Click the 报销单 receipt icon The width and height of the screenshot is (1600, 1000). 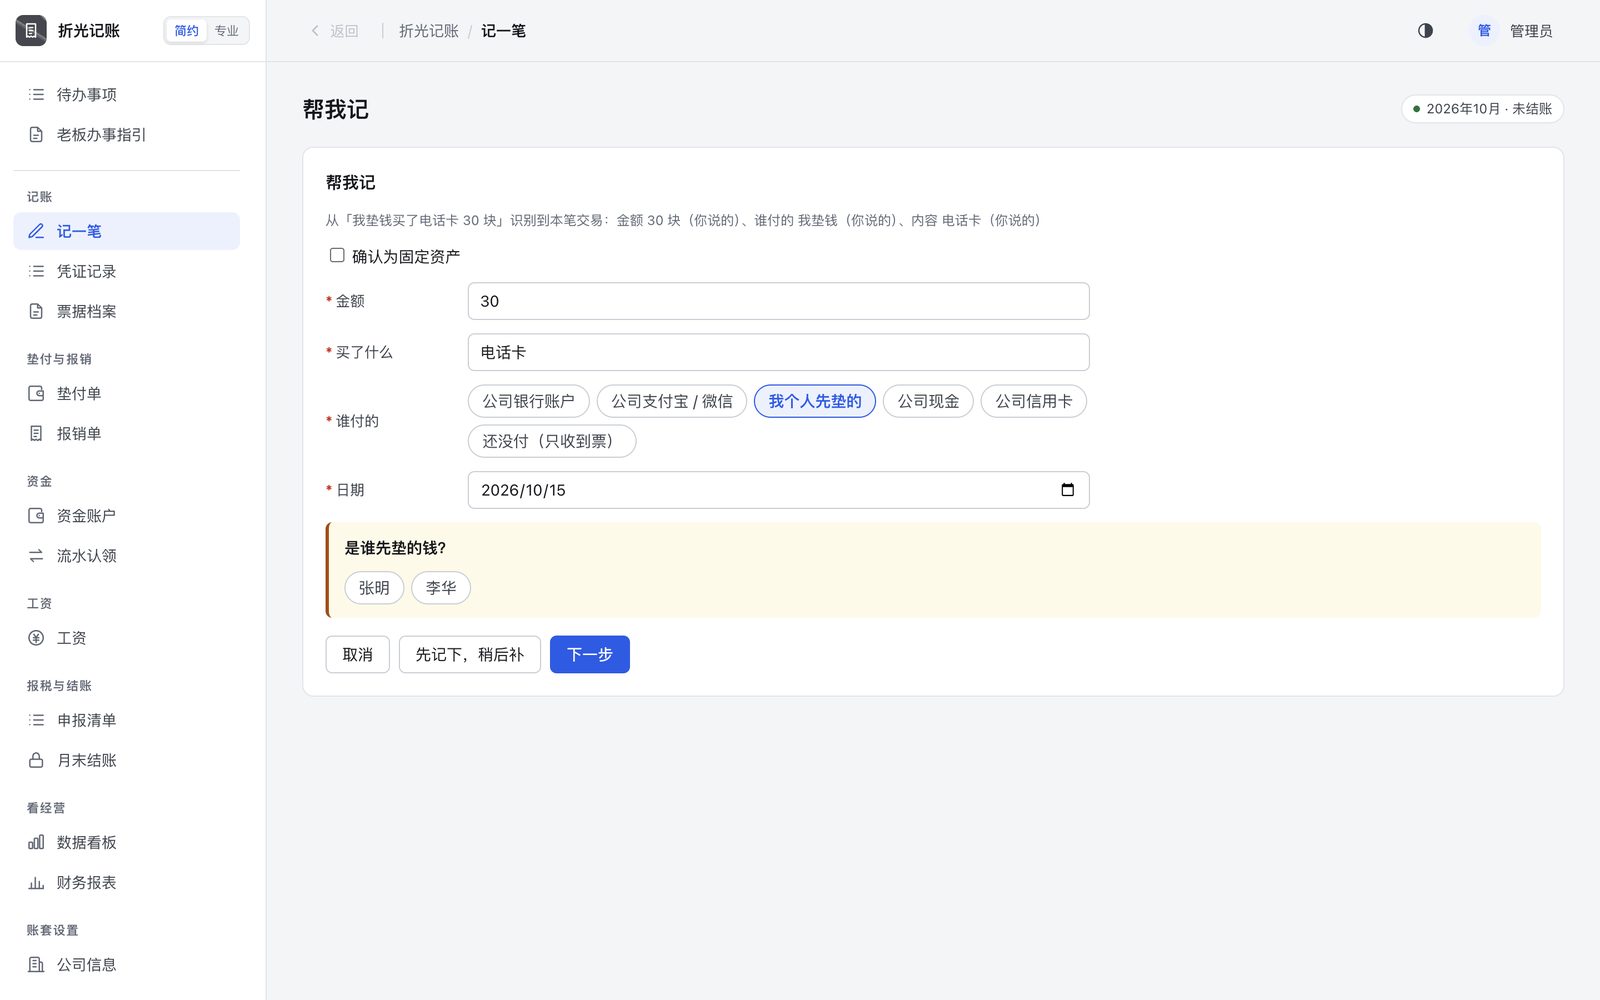click(x=36, y=434)
